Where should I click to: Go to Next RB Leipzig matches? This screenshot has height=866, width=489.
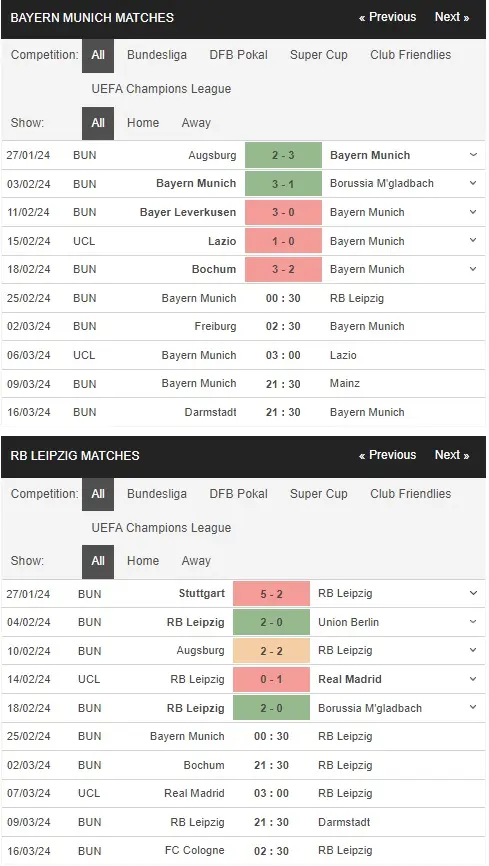[x=452, y=455]
